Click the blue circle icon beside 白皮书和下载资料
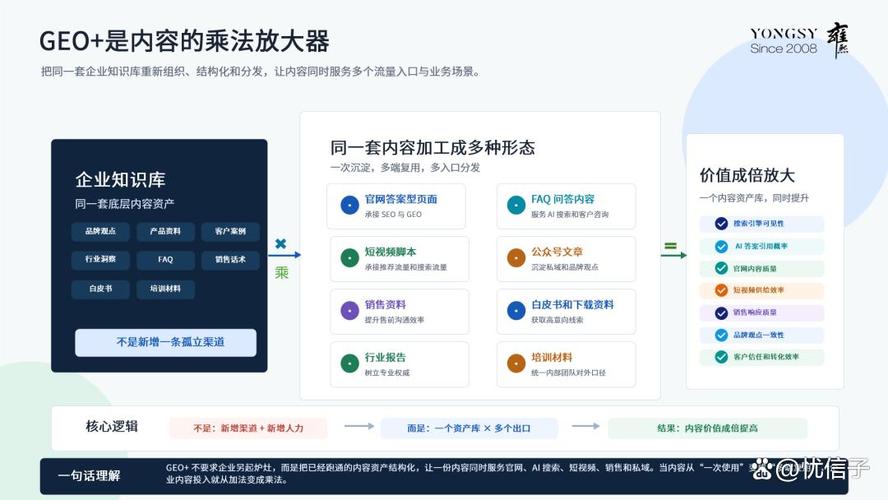This screenshot has height=500, width=888. coord(516,310)
